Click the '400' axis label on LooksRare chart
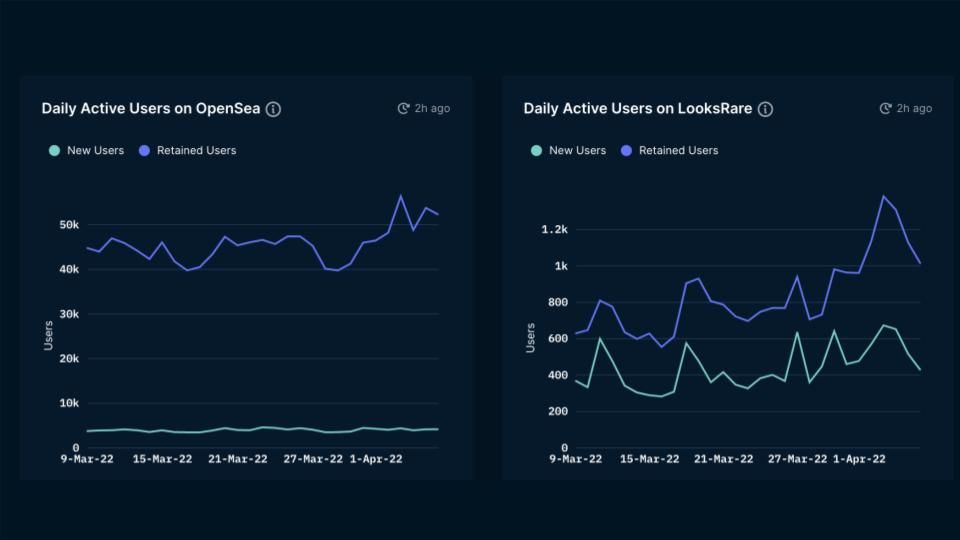The height and width of the screenshot is (540, 960). pyautogui.click(x=558, y=375)
